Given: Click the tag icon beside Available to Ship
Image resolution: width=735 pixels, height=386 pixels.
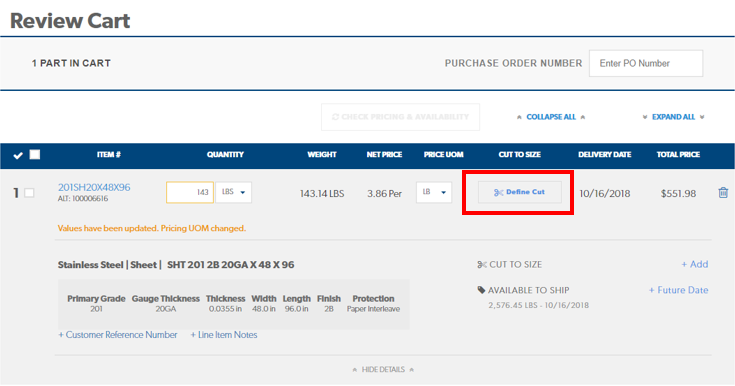Looking at the screenshot, I should point(481,290).
